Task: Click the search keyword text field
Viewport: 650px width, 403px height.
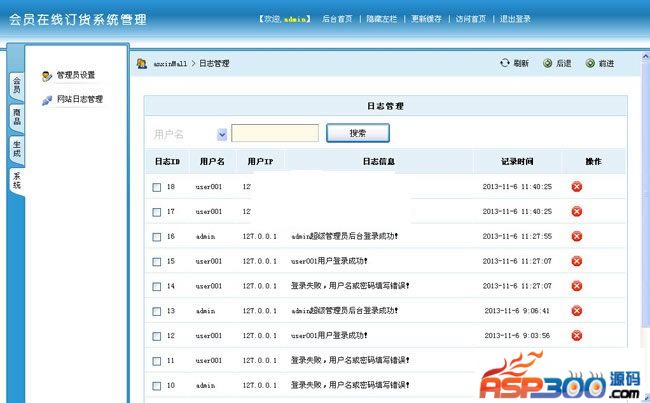Action: [x=275, y=133]
